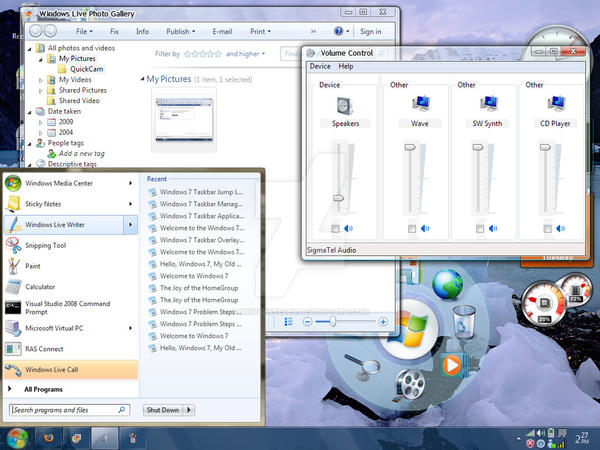Viewport: 600px width, 450px height.
Task: Click the Photo Gallery zoom in plus icon
Action: (383, 321)
